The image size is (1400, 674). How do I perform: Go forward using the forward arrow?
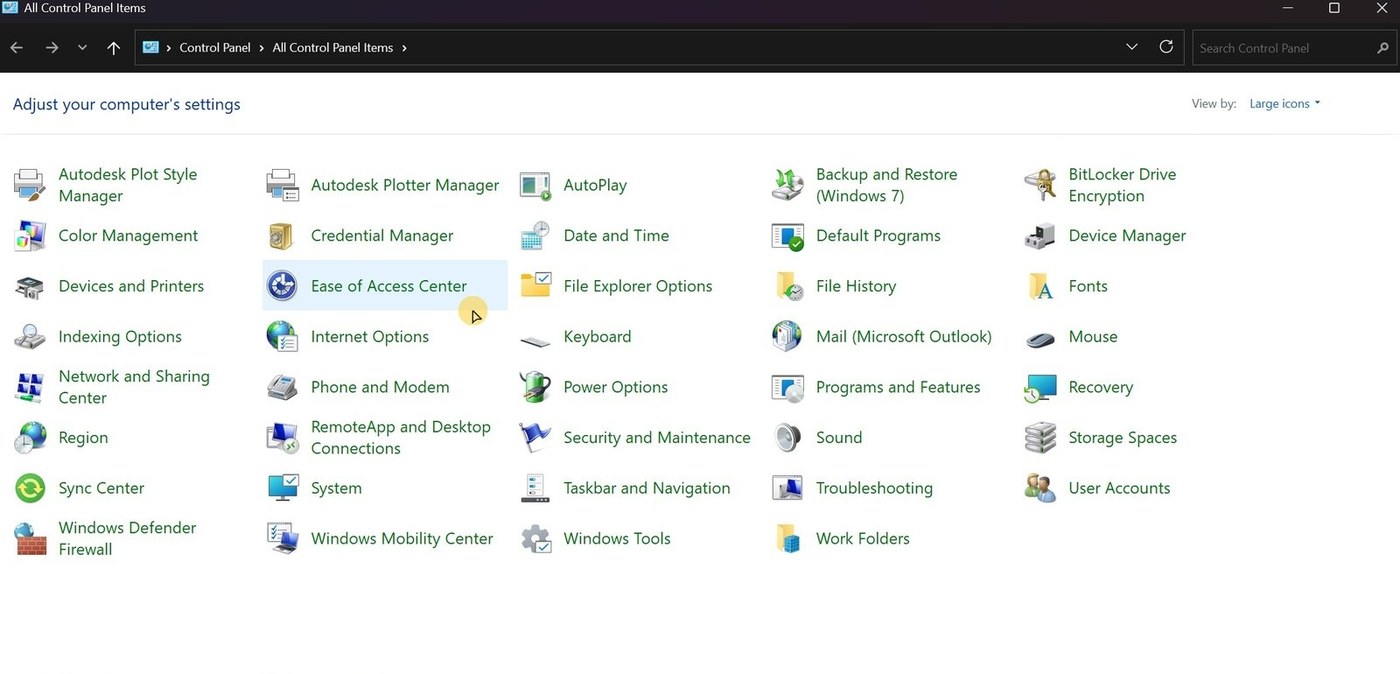click(51, 48)
